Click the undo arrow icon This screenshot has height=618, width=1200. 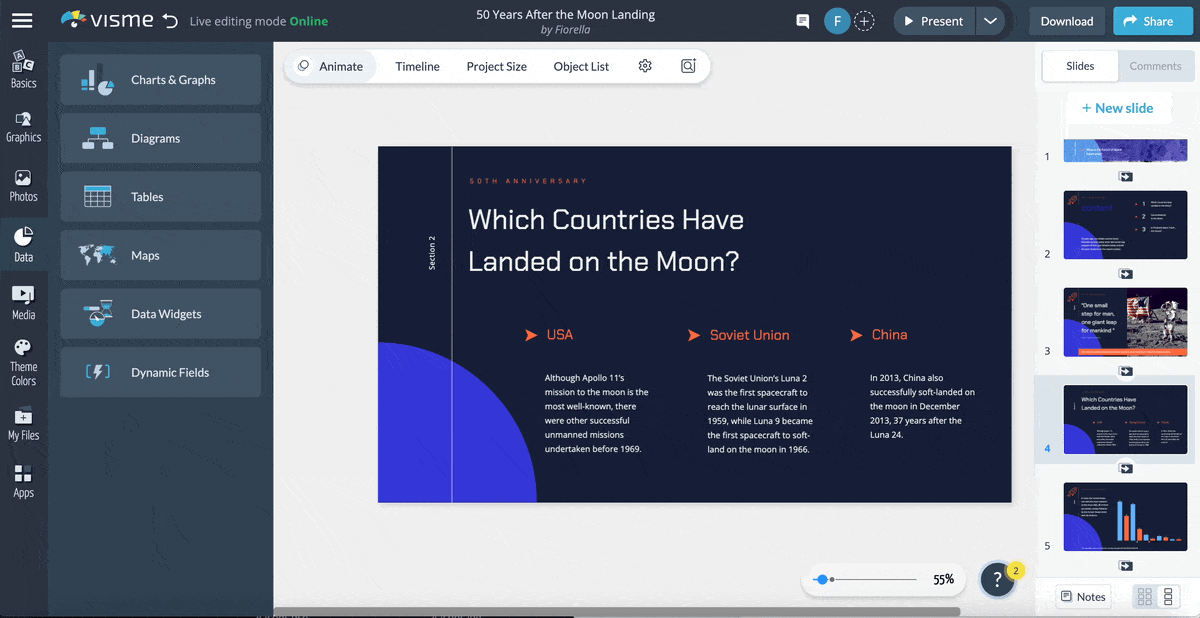pyautogui.click(x=170, y=21)
